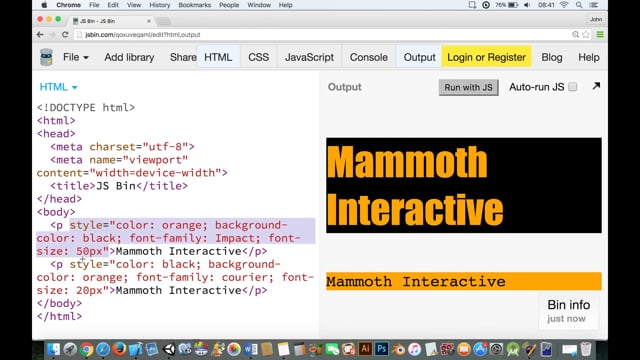Click the opening body tag line in code

56,212
